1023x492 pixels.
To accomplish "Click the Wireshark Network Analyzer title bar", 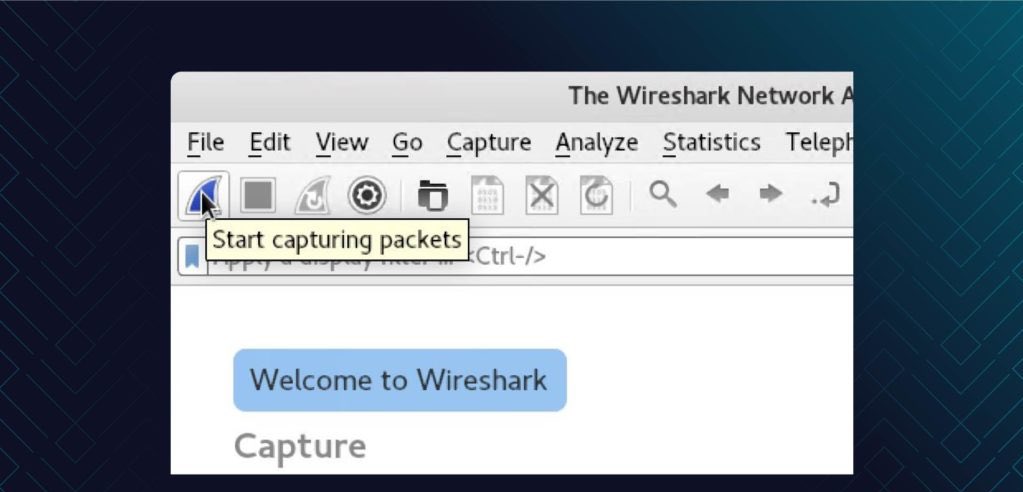I will tap(512, 96).
